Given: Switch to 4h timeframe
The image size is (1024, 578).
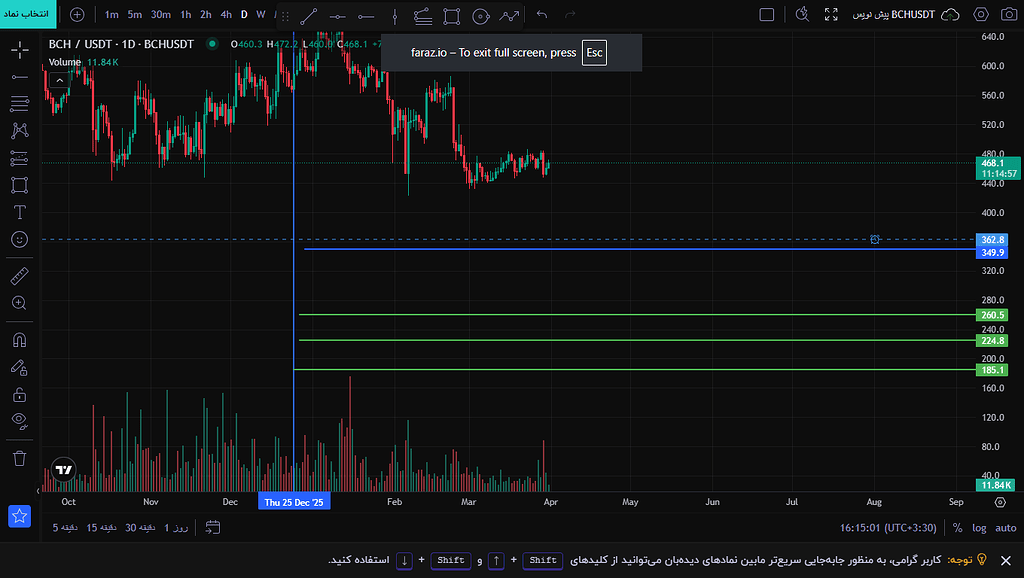Looking at the screenshot, I should [226, 14].
